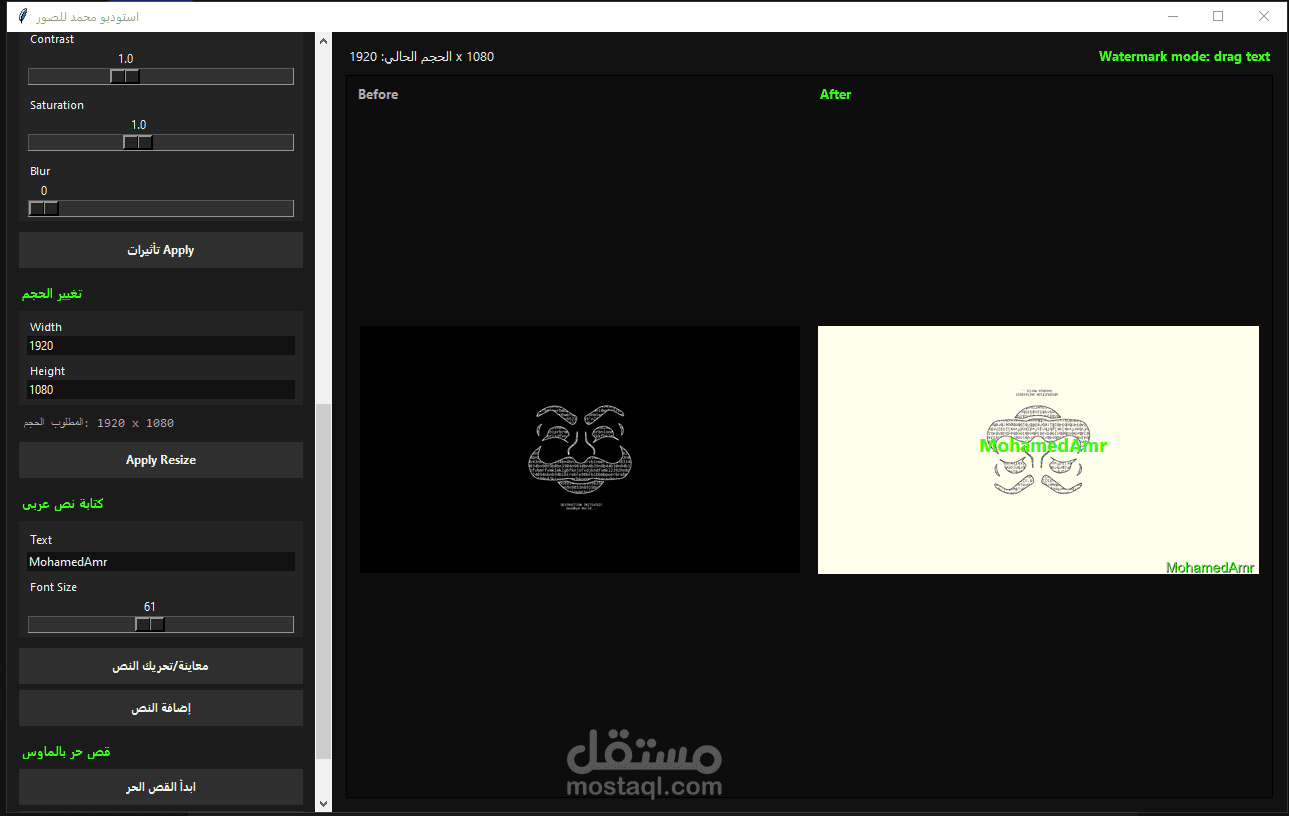The height and width of the screenshot is (816, 1289).
Task: Focus the Height input field
Action: coord(161,389)
